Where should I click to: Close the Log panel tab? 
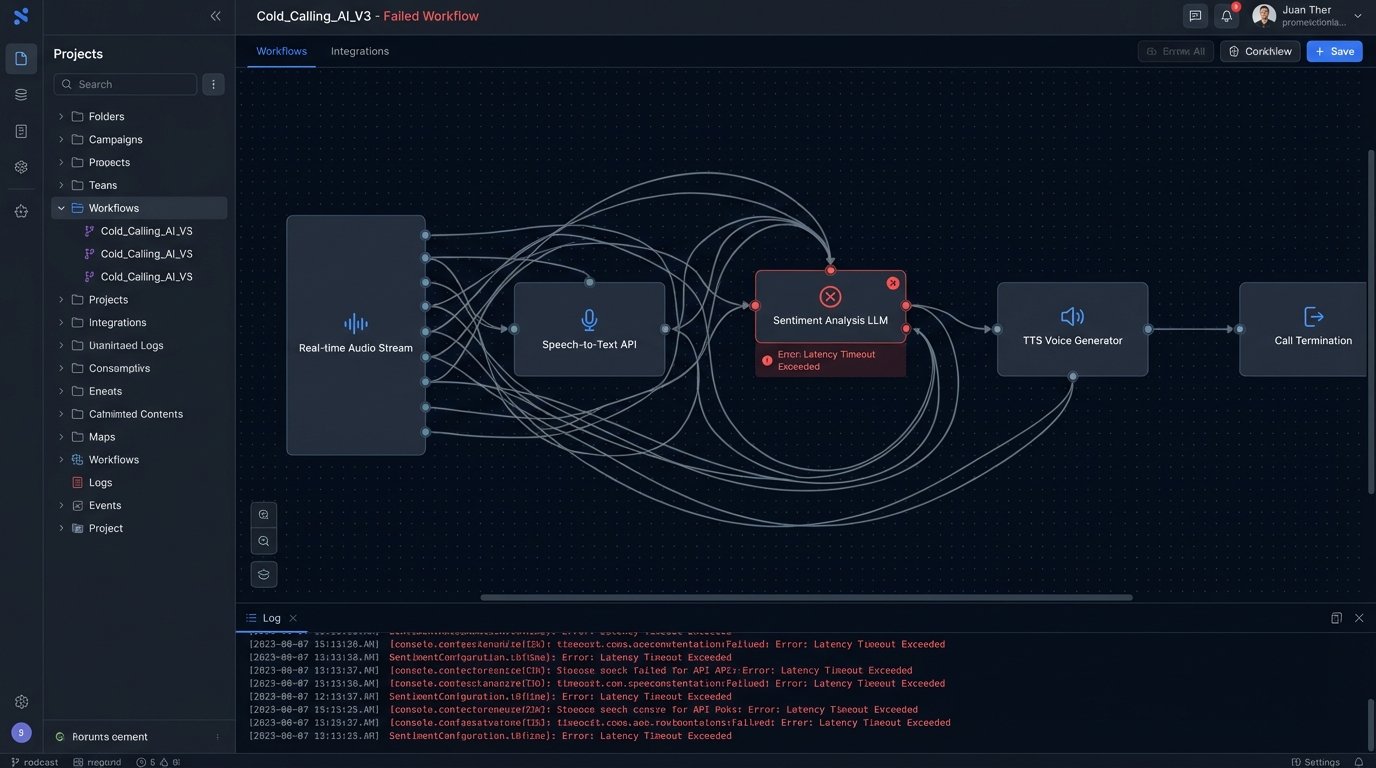tap(293, 618)
